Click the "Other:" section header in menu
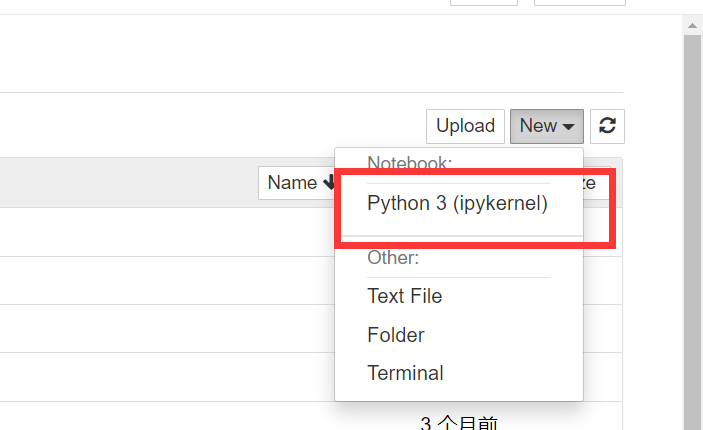This screenshot has width=703, height=430. click(x=392, y=257)
